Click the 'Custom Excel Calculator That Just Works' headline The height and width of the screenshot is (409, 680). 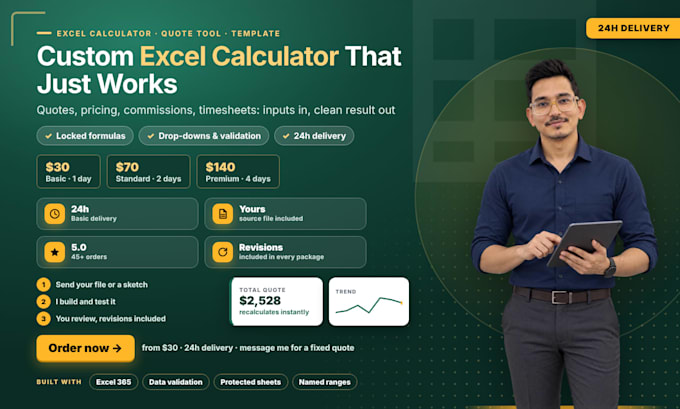pos(219,70)
